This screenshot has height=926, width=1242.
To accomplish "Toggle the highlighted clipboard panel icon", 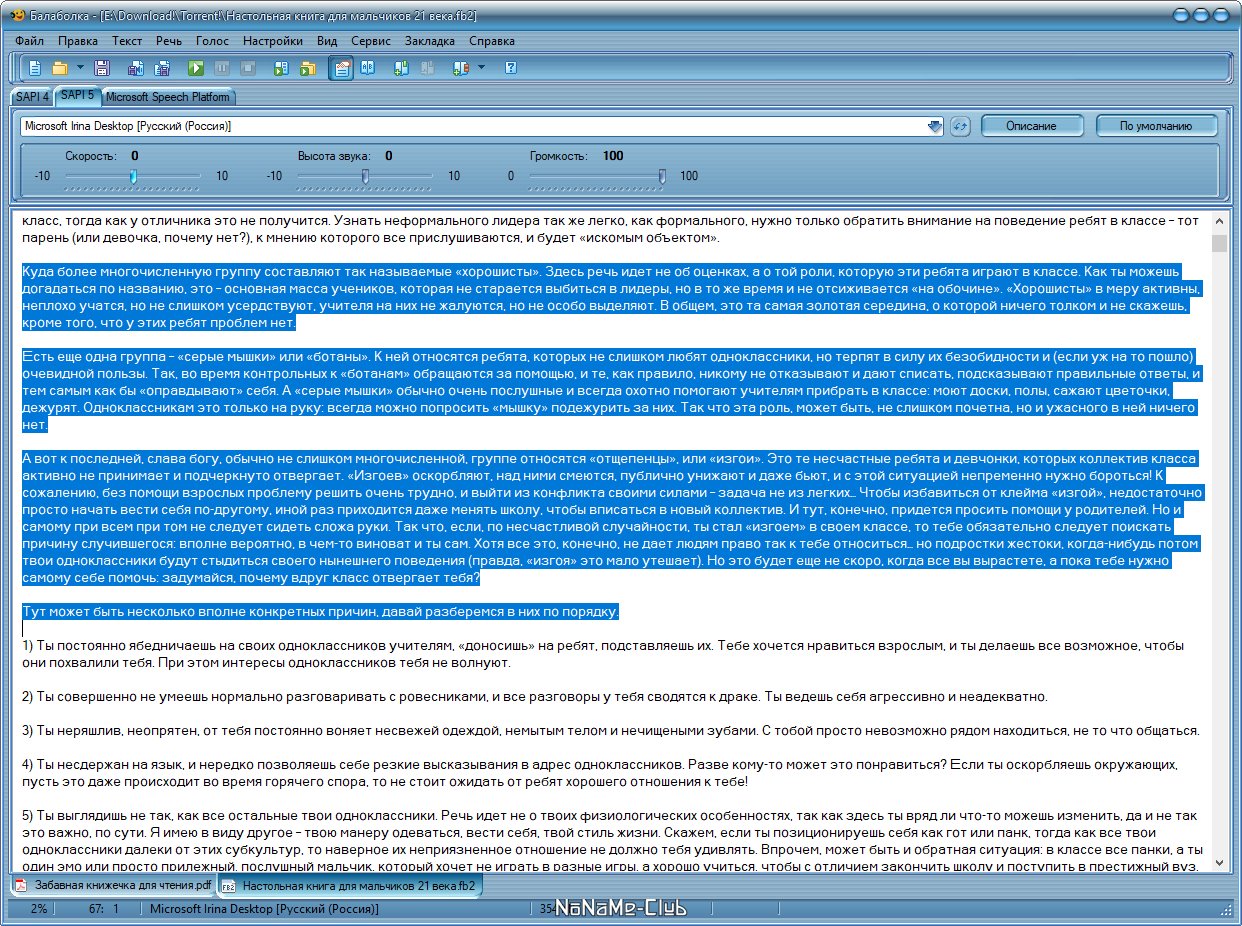I will (x=341, y=68).
